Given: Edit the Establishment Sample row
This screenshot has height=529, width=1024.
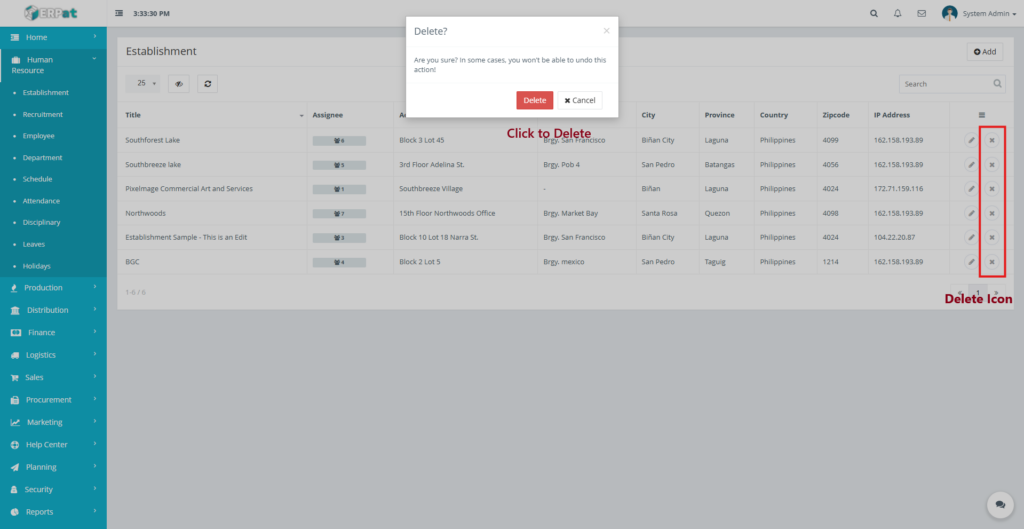Looking at the screenshot, I should point(972,237).
